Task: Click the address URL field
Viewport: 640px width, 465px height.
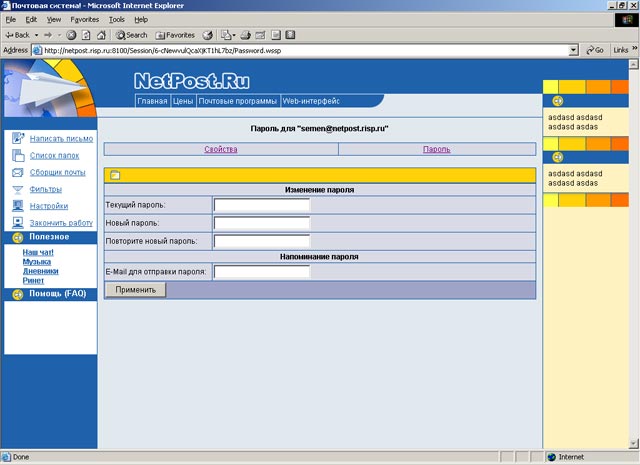Action: pyautogui.click(x=300, y=50)
